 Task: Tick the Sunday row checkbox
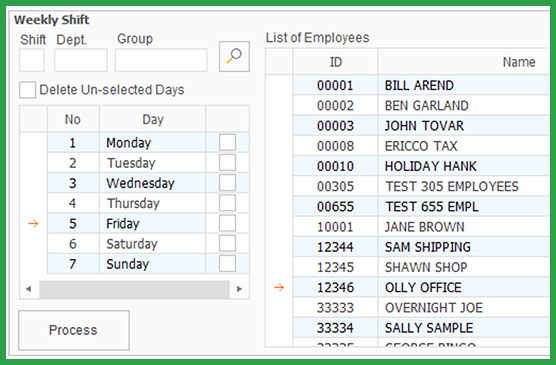click(227, 264)
